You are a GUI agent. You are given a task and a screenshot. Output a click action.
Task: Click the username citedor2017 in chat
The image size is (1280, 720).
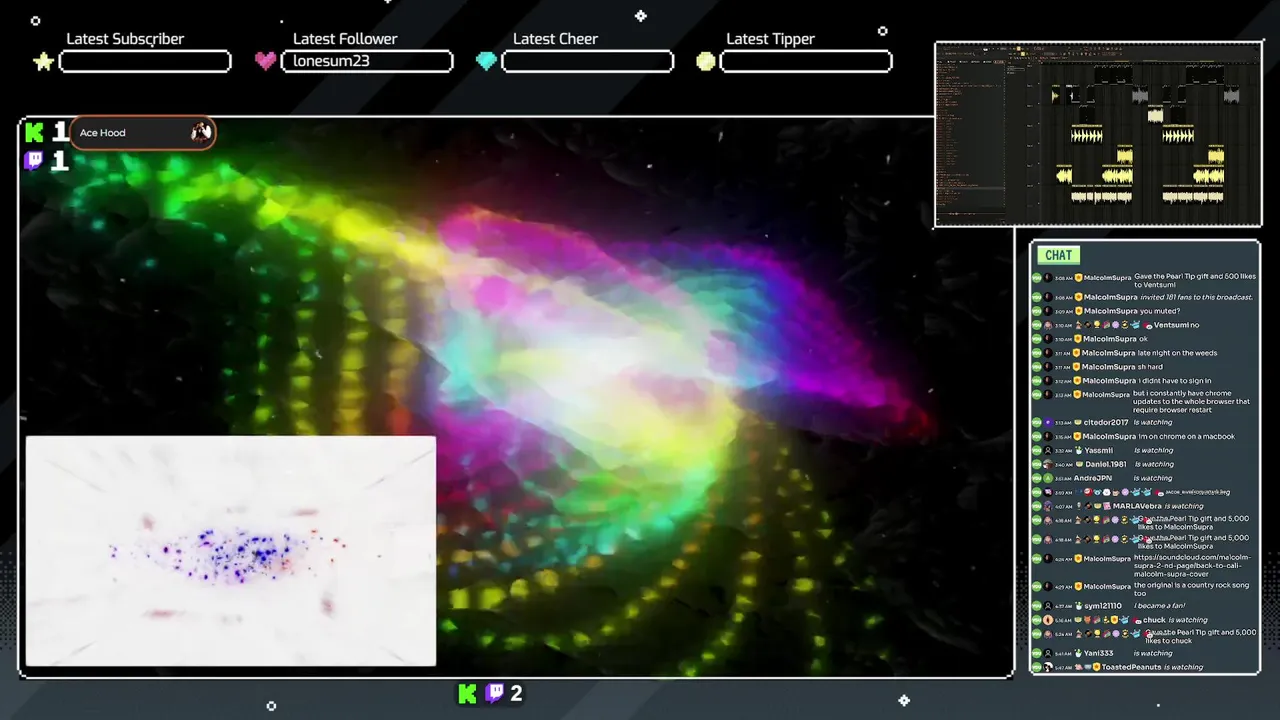pos(1106,422)
